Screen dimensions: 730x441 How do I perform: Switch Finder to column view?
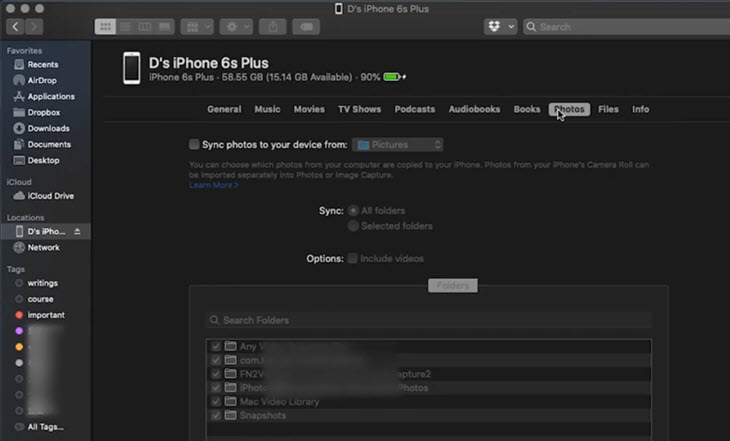pyautogui.click(x=145, y=27)
